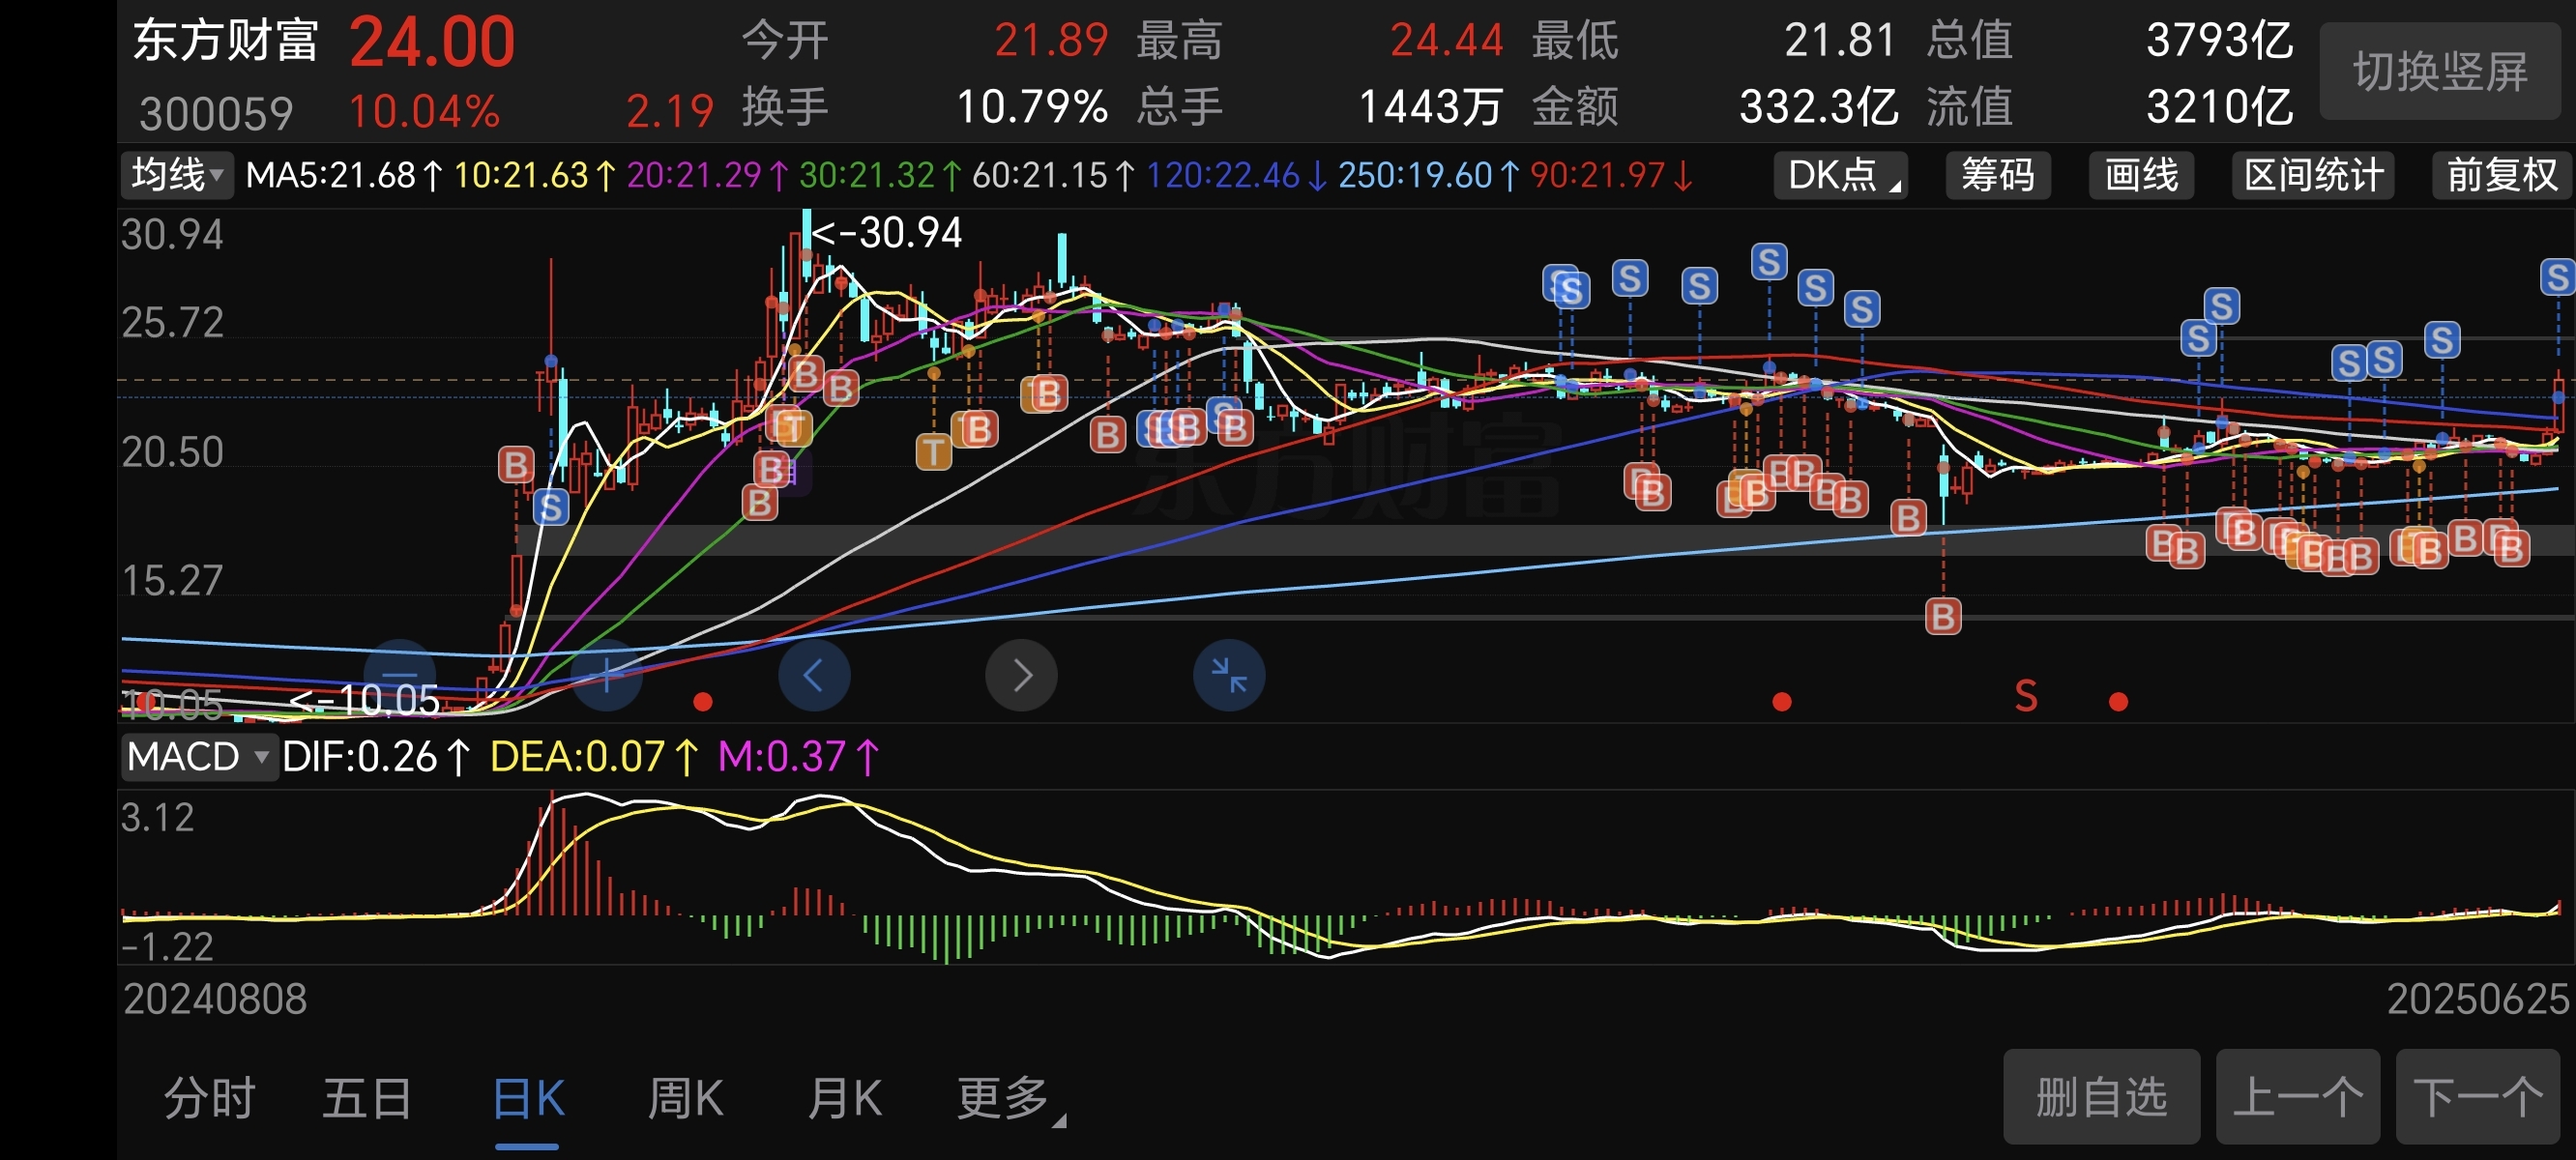Tap the 今开 21.89 value
Viewport: 2576px width, 1160px height.
pyautogui.click(x=1051, y=41)
